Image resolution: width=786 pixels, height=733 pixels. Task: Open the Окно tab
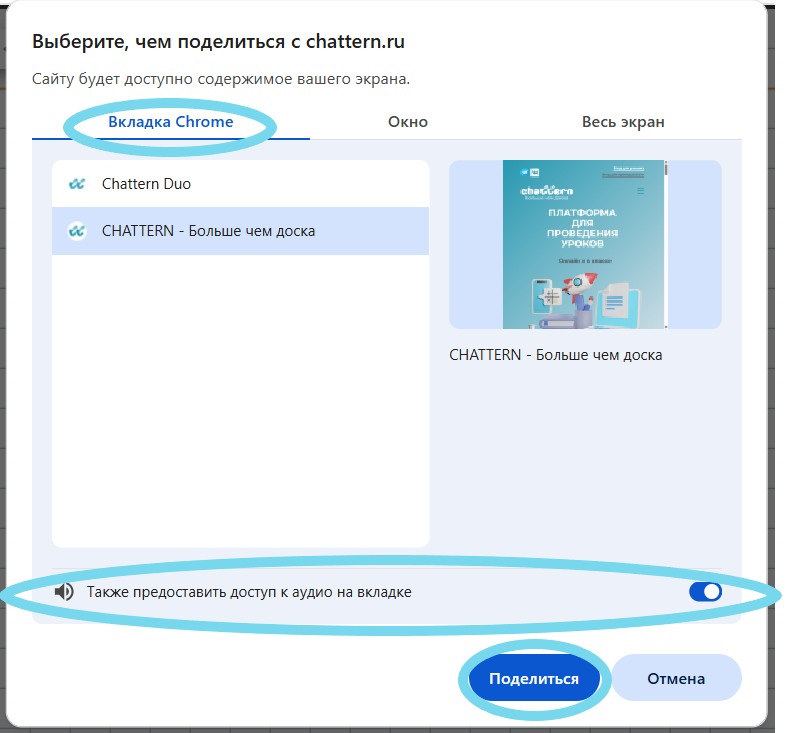(x=407, y=122)
